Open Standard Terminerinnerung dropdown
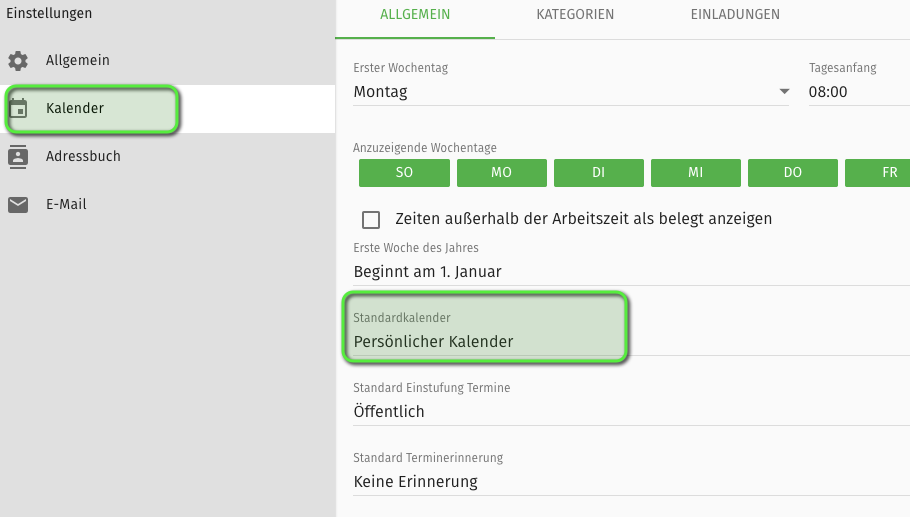910x517 pixels. click(630, 481)
